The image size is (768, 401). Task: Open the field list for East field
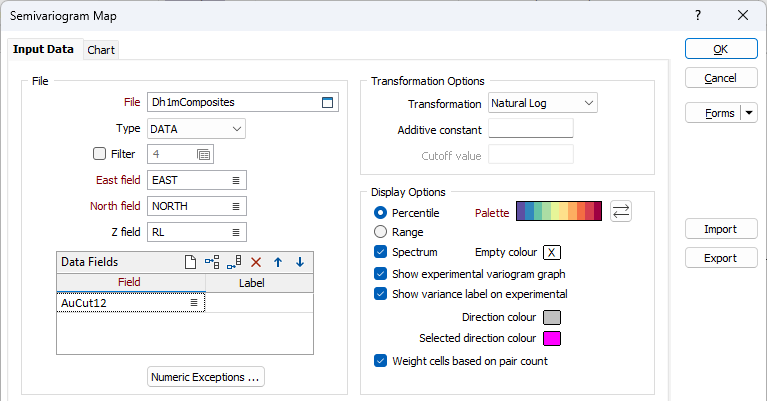coord(236,180)
